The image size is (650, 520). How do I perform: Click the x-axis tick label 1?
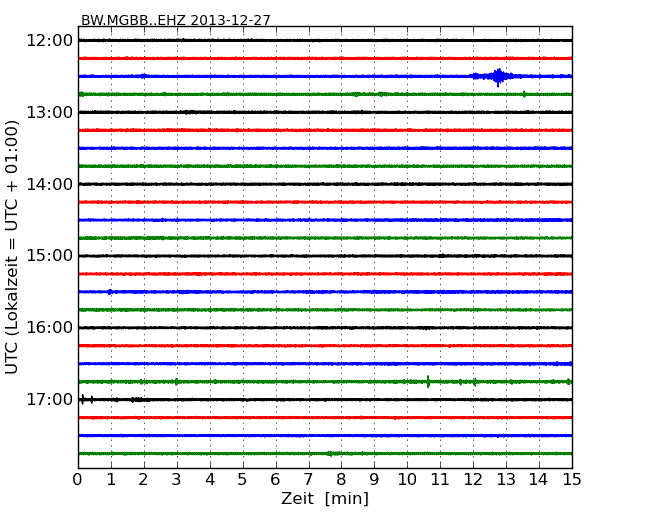[111, 480]
